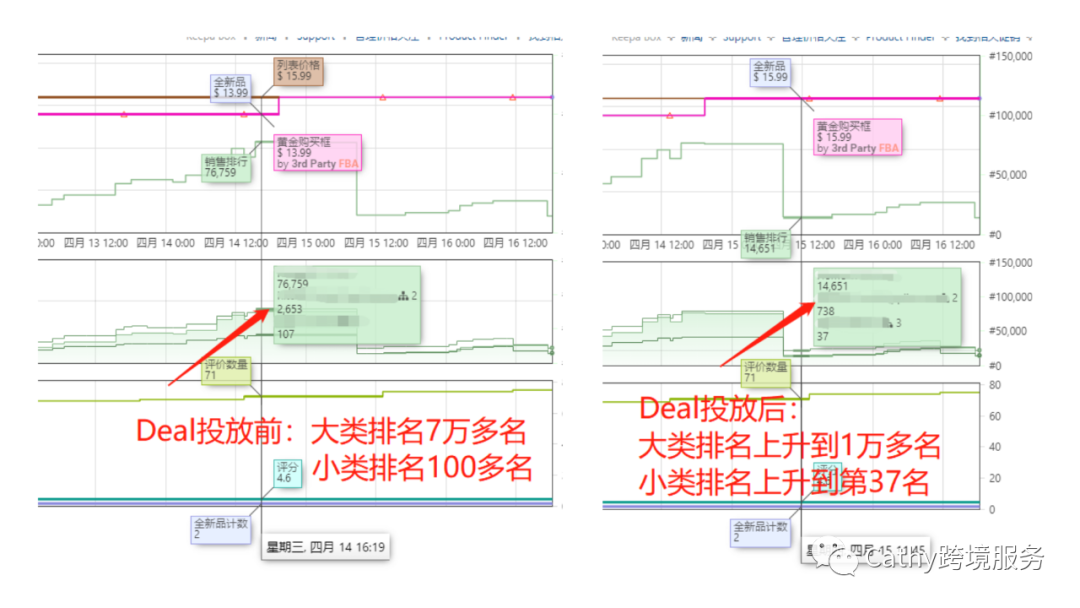
Task: Click right chart 四月 16 12:00 axis label
Action: tap(942, 245)
